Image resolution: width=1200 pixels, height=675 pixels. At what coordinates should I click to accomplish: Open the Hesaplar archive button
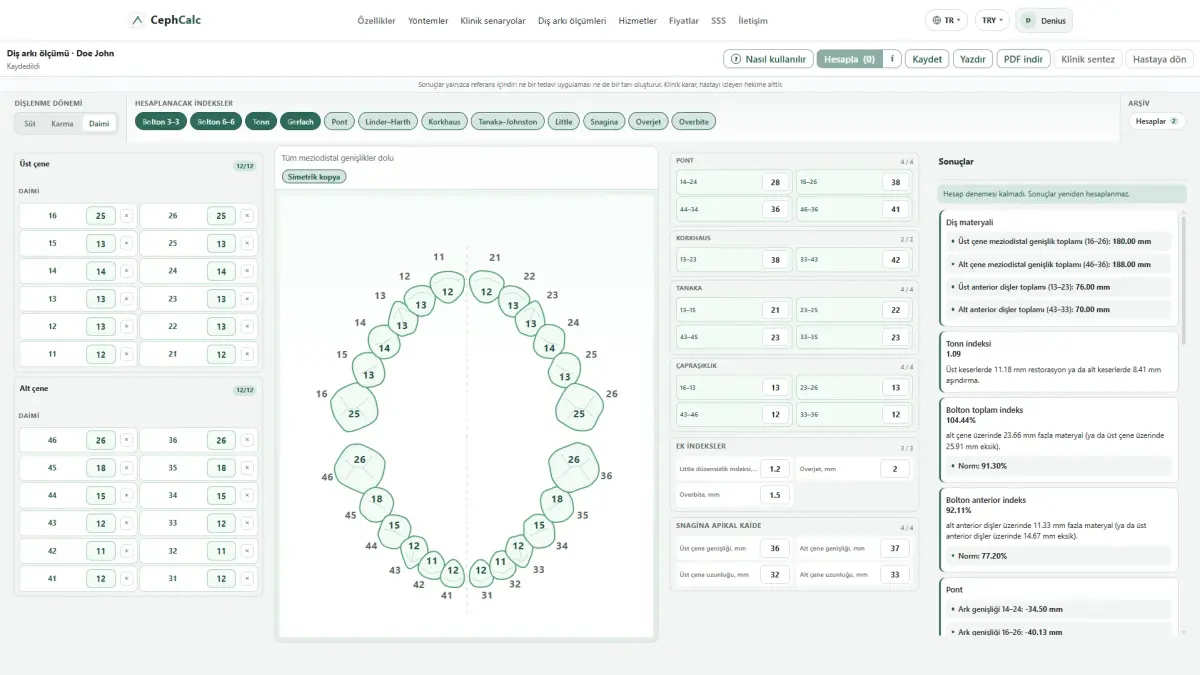tap(1157, 121)
